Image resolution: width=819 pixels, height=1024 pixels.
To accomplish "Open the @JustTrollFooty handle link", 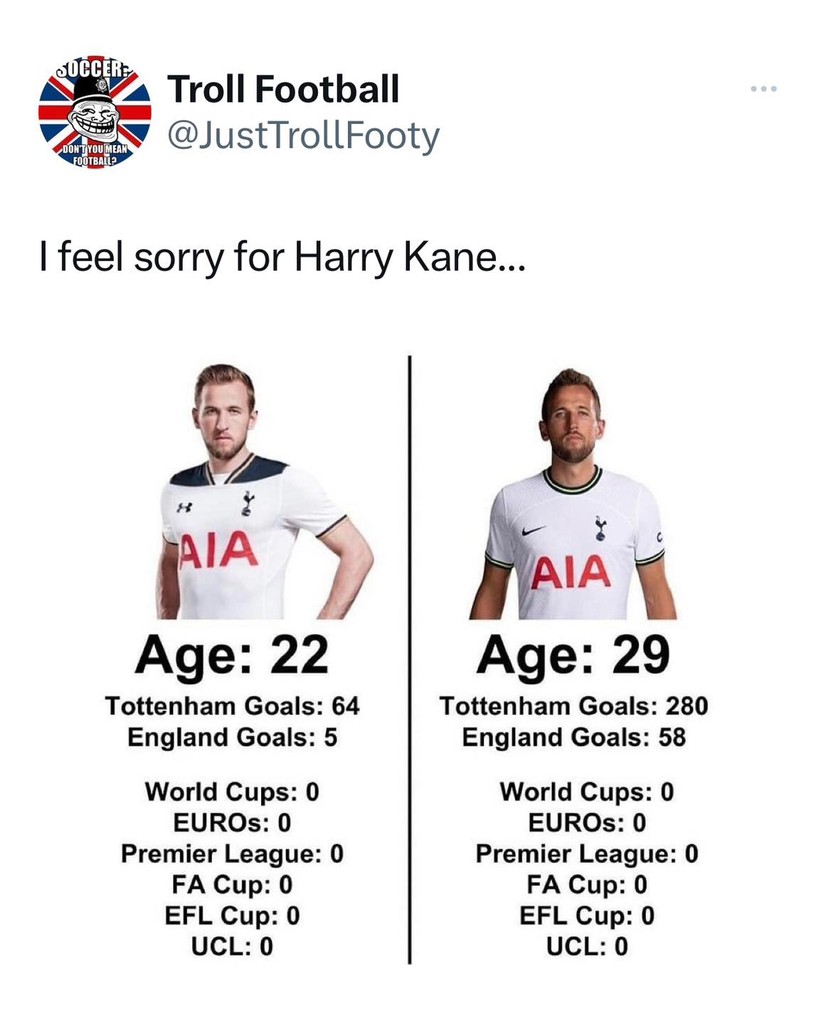I will (x=303, y=135).
